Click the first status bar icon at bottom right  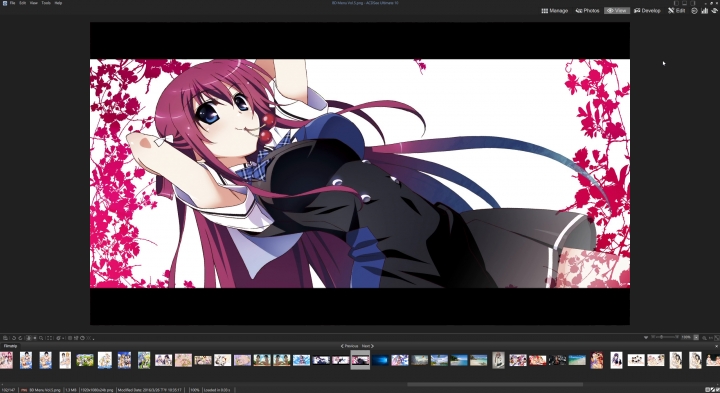[708, 390]
